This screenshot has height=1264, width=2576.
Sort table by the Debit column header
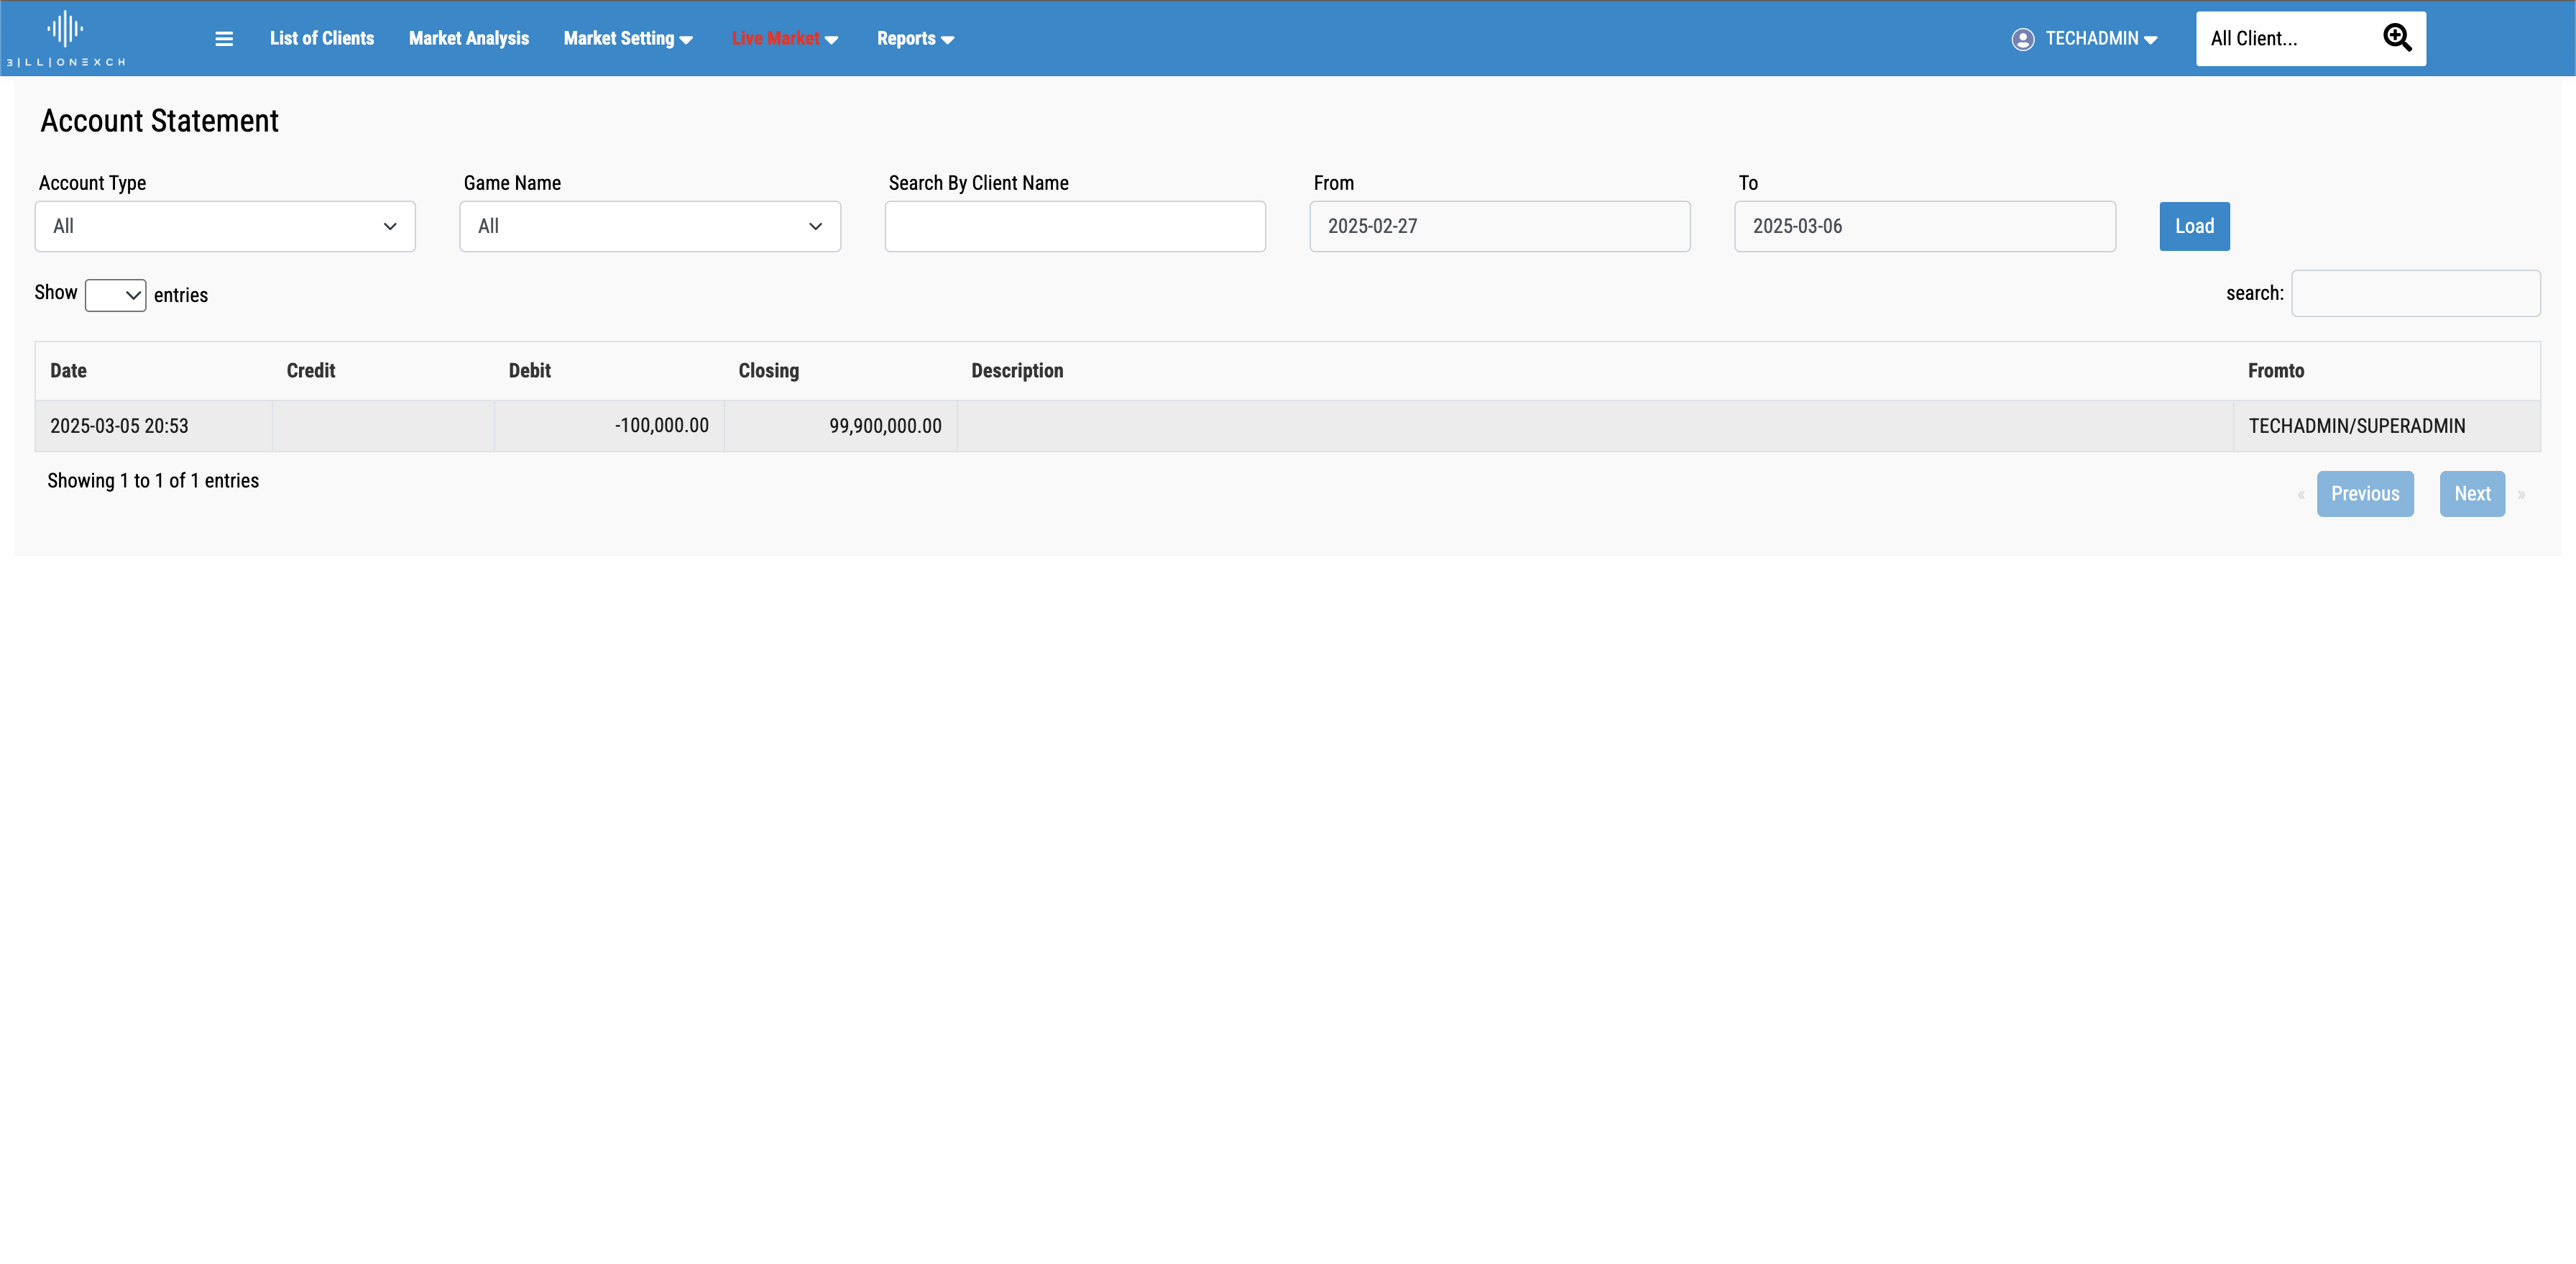click(529, 371)
